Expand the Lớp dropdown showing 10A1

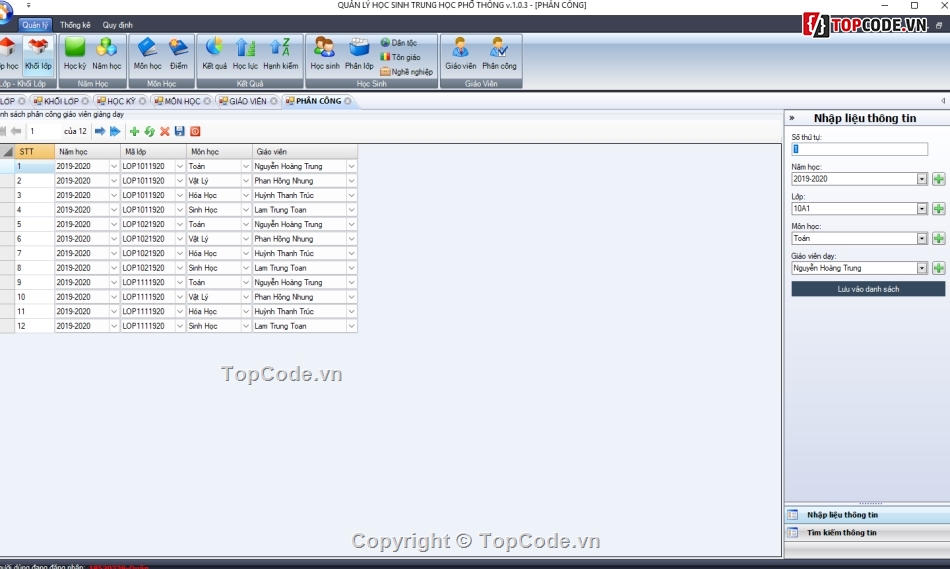(x=922, y=209)
